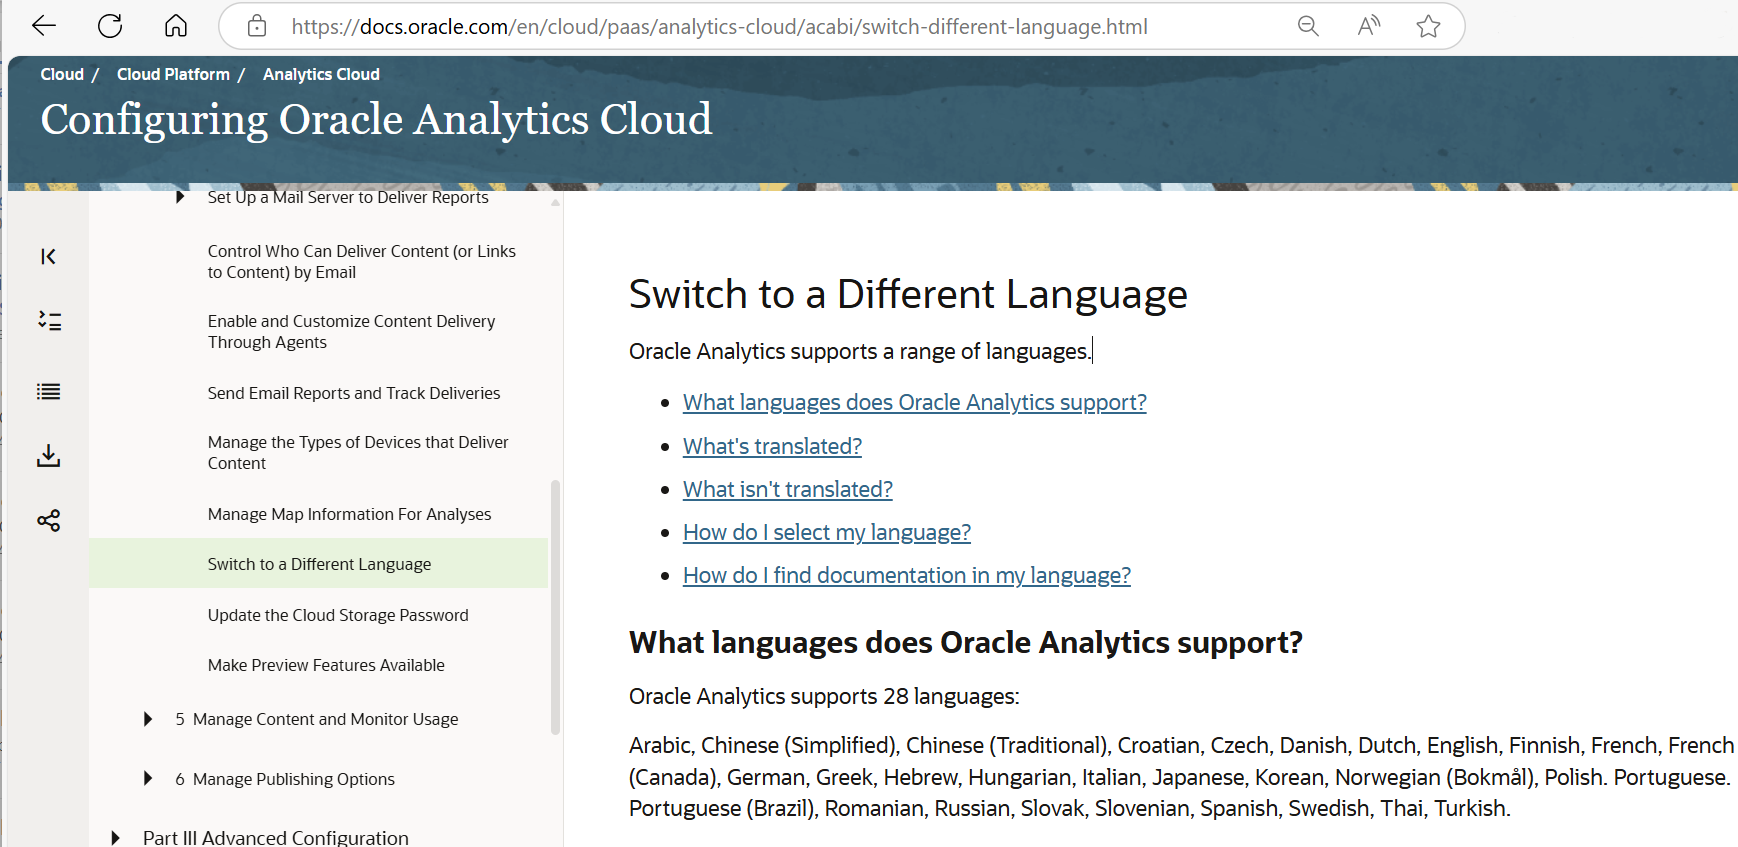Open the Cloud breadcrumb link
Screen dimensions: 1738x847
pyautogui.click(x=62, y=74)
